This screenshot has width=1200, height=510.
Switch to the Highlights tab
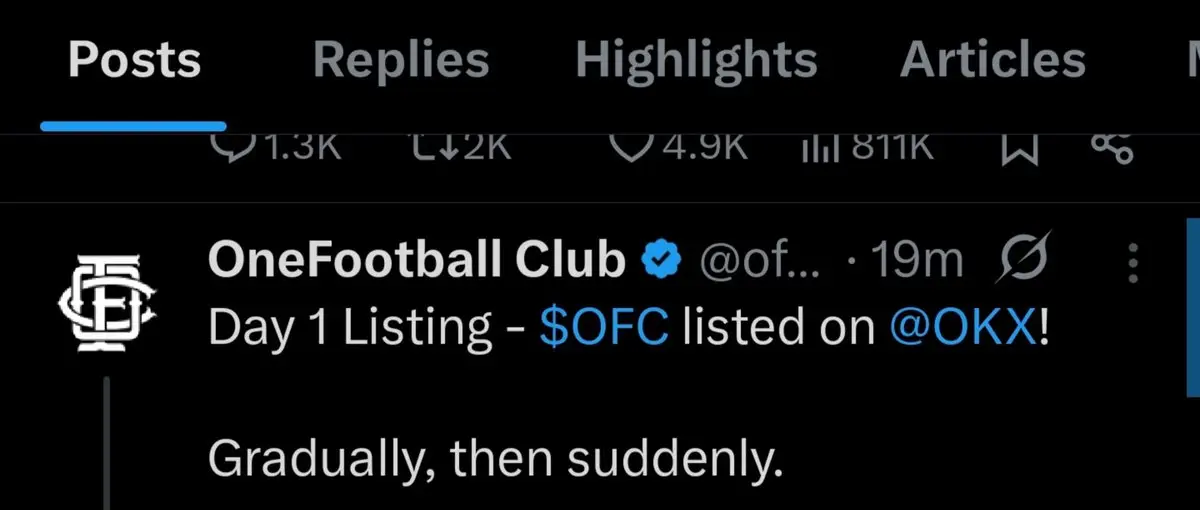click(x=696, y=61)
